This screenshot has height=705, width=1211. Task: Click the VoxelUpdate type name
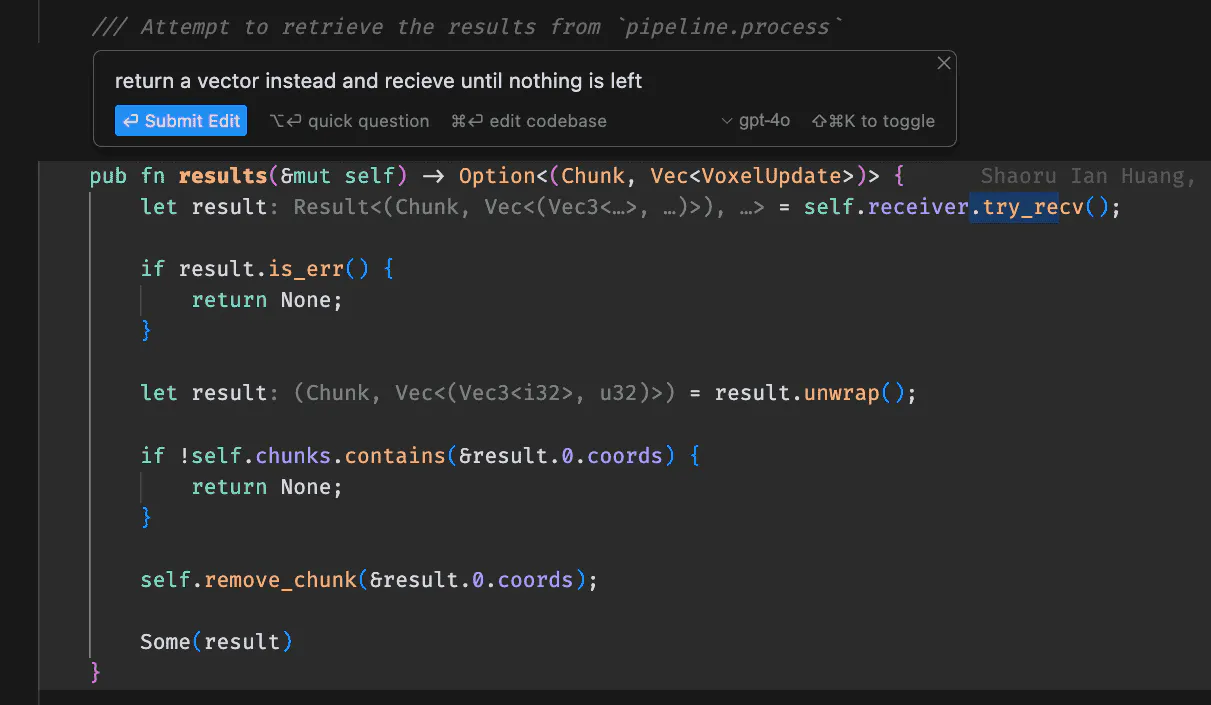pos(773,176)
